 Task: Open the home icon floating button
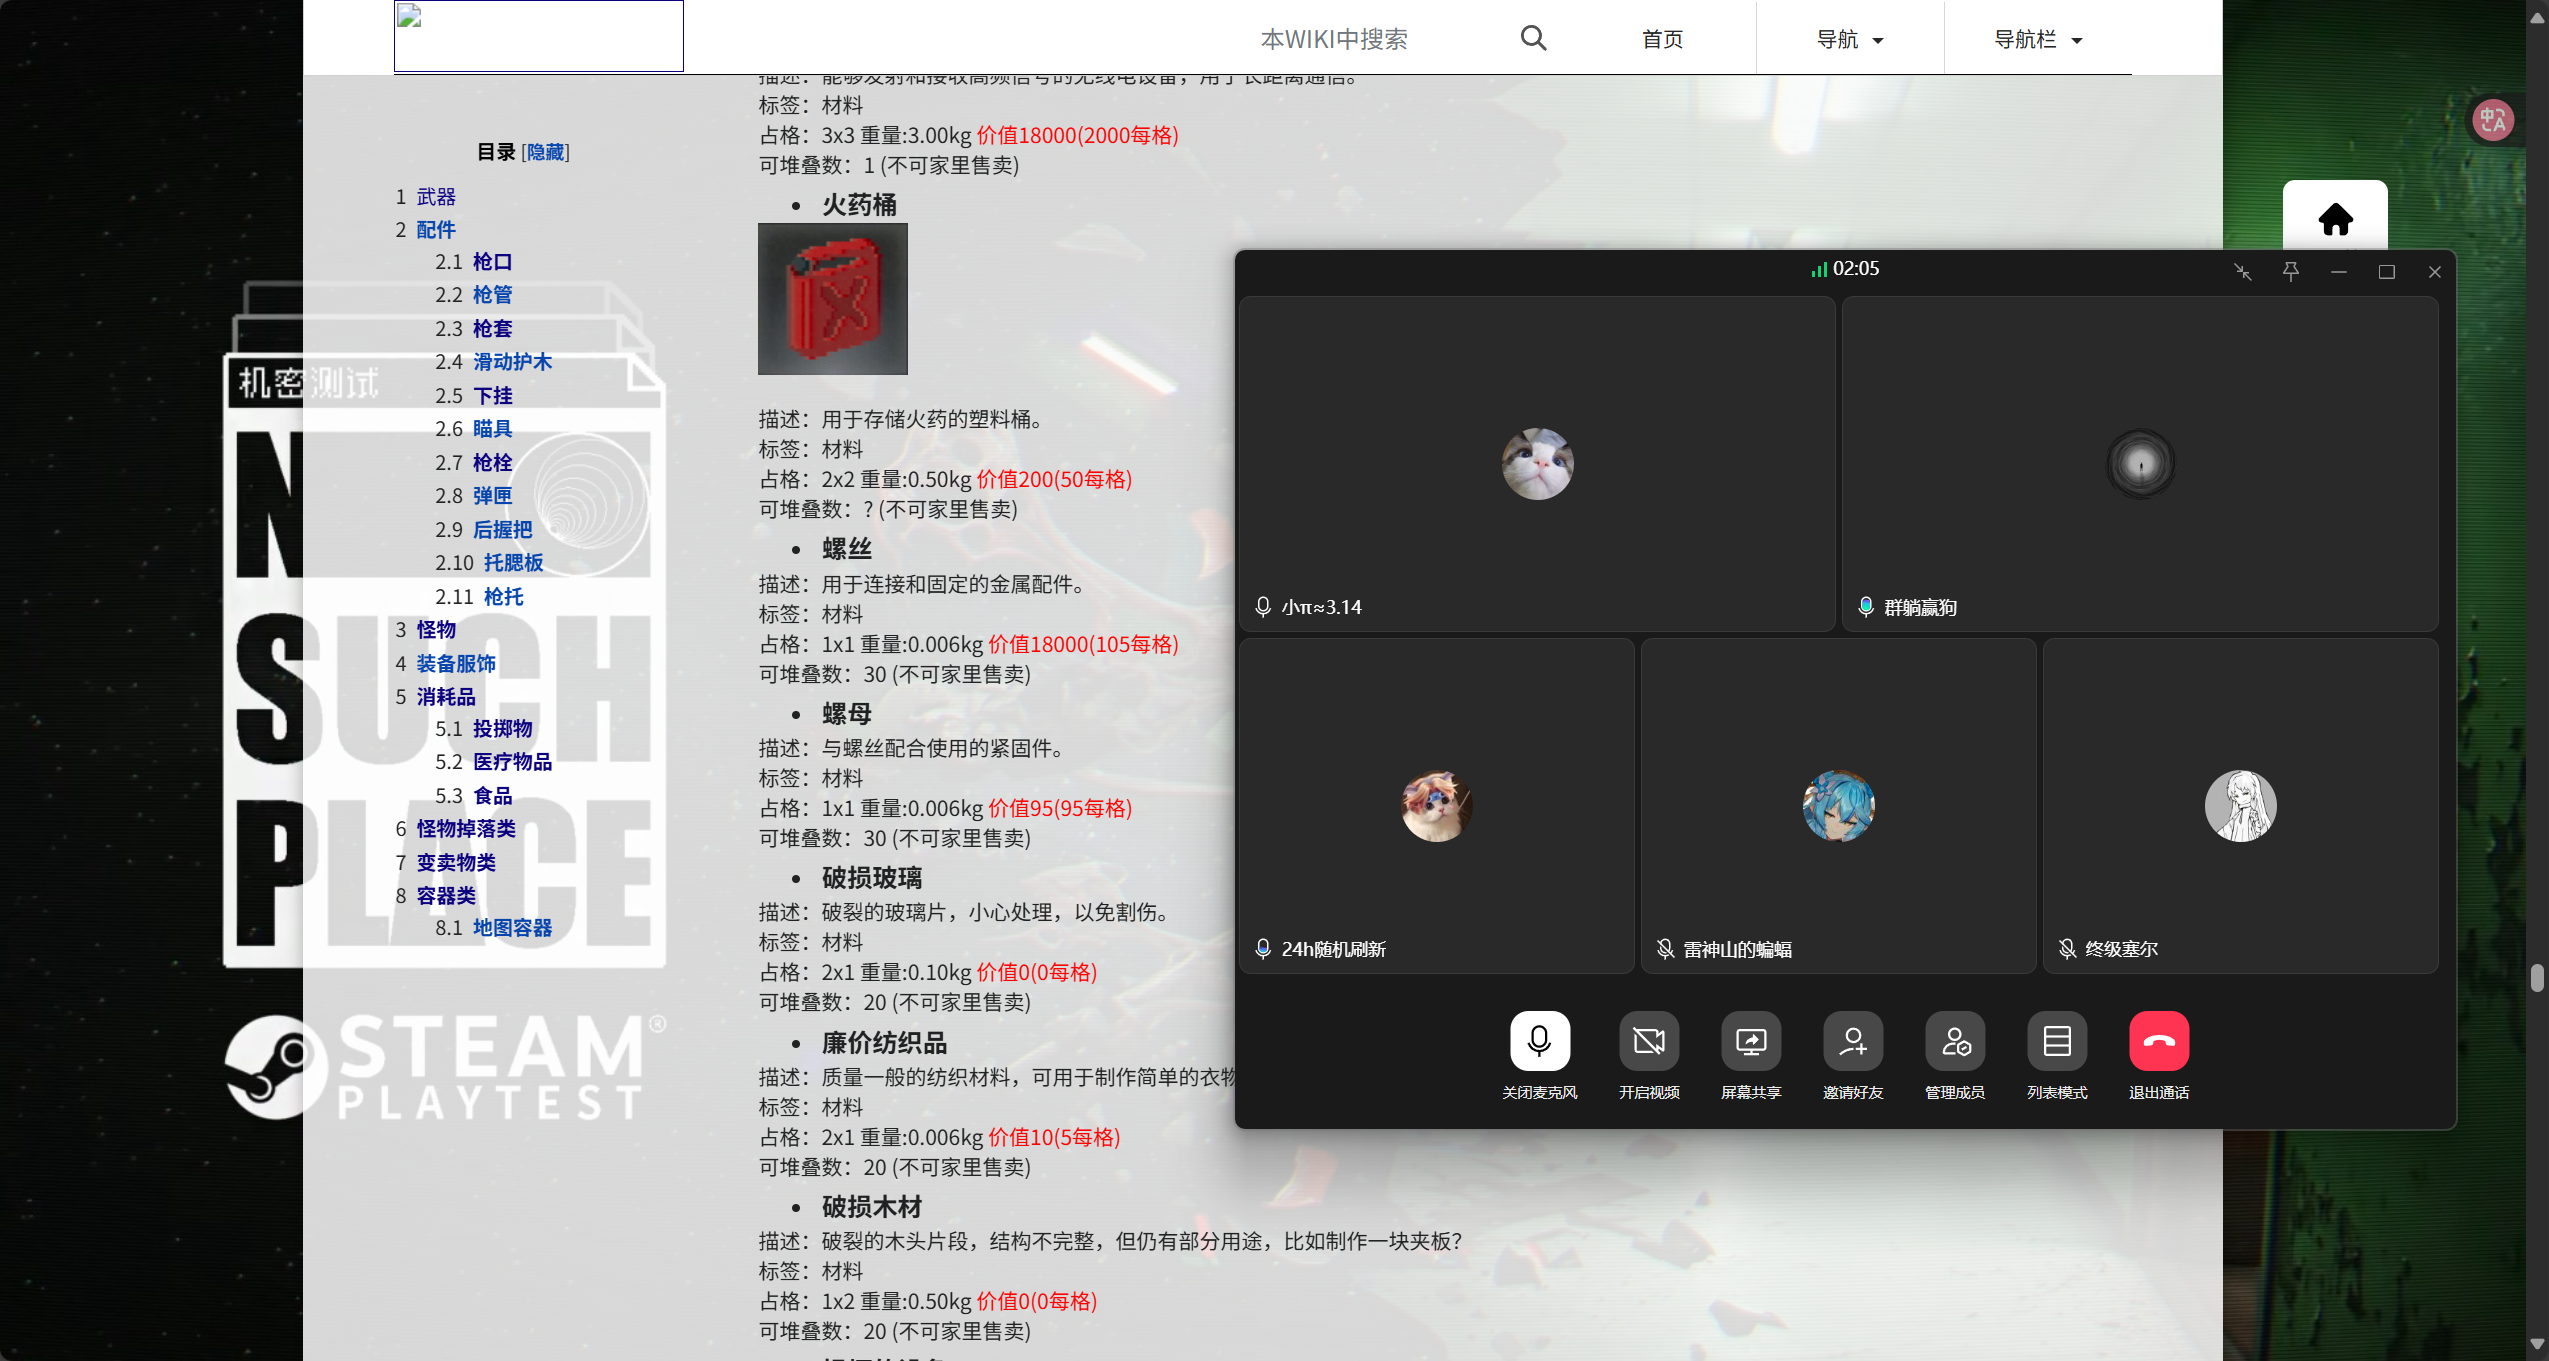[x=2335, y=219]
